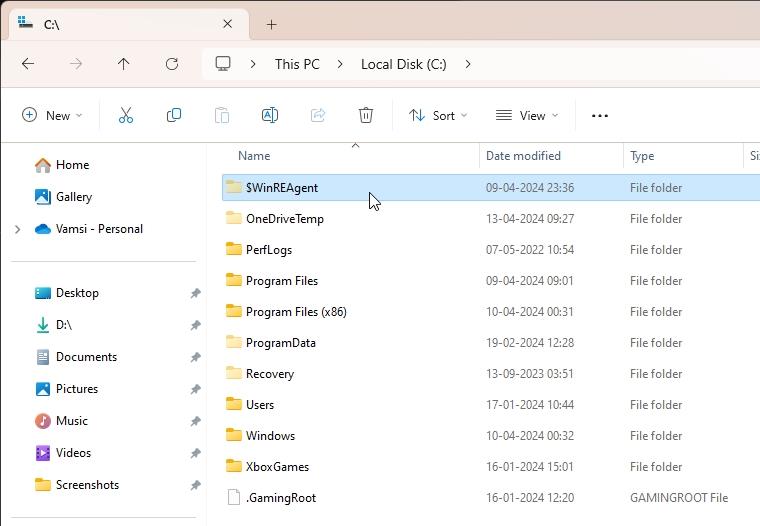Image resolution: width=760 pixels, height=526 pixels.
Task: Click the Cut scissors icon
Action: click(x=126, y=115)
